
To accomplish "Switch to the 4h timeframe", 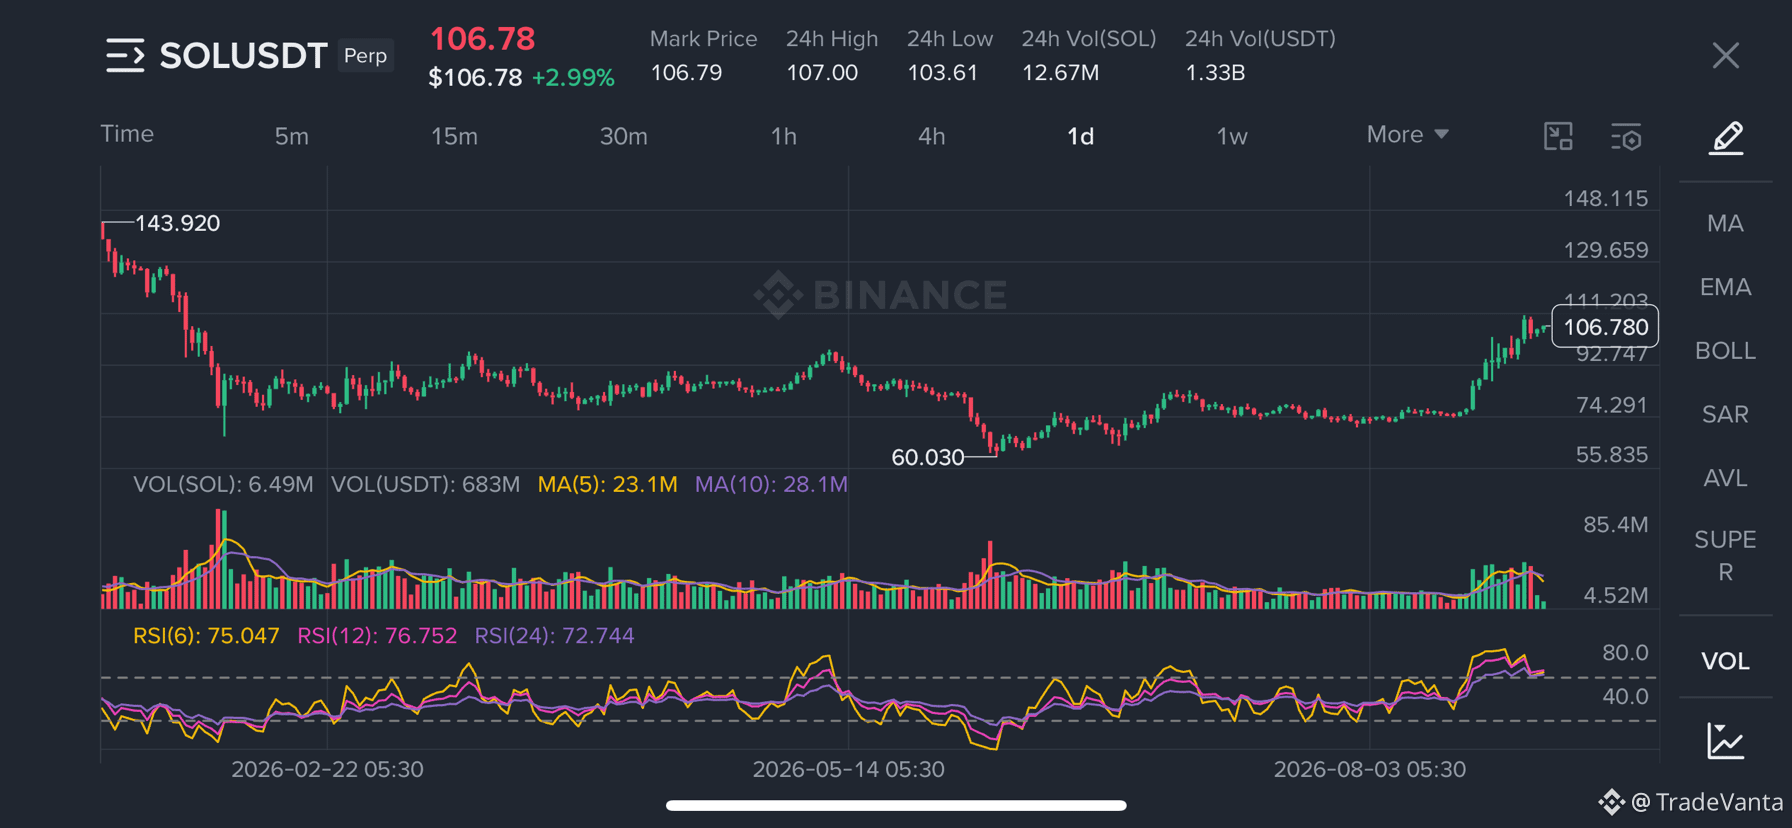I will (x=931, y=136).
